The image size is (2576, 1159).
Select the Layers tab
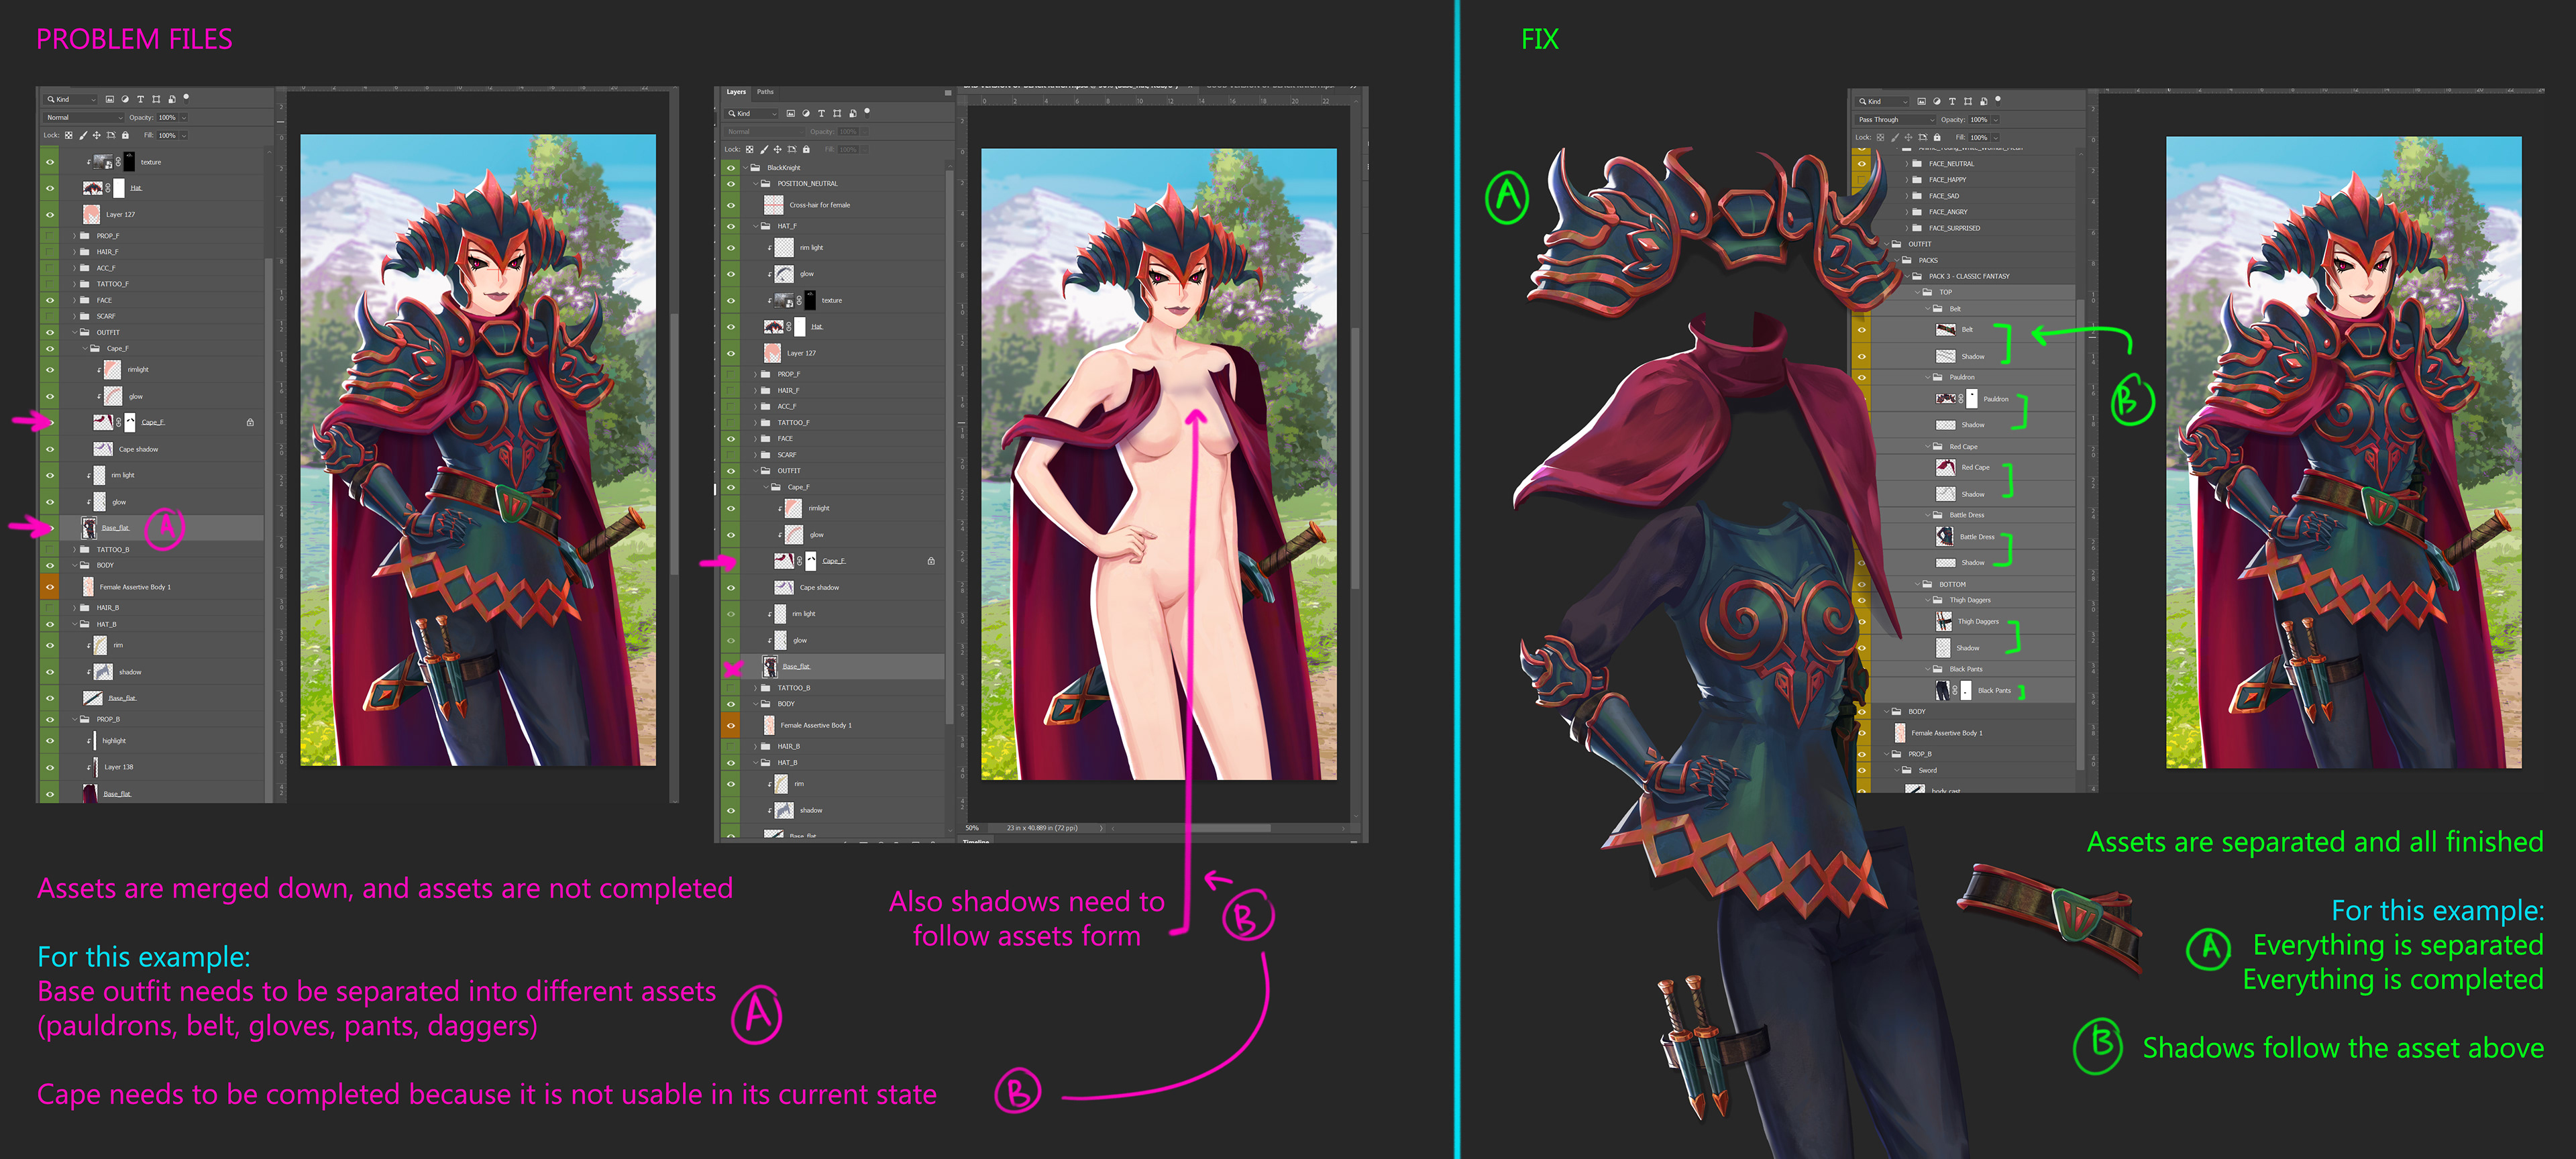[736, 92]
